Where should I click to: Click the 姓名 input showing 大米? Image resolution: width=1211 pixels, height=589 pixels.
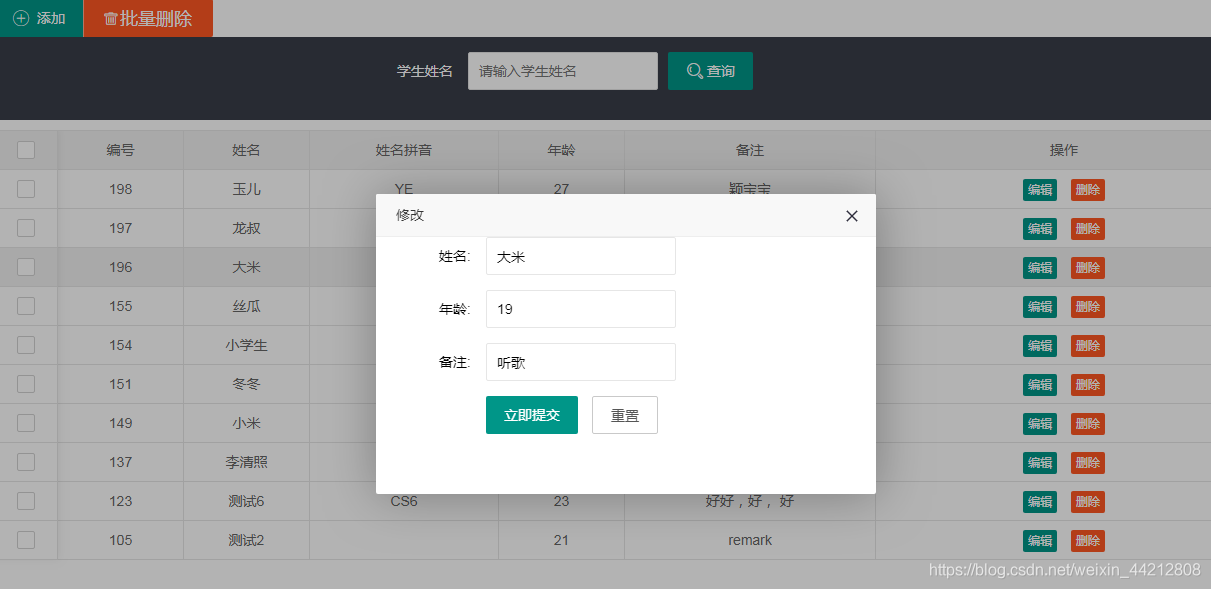[580, 255]
